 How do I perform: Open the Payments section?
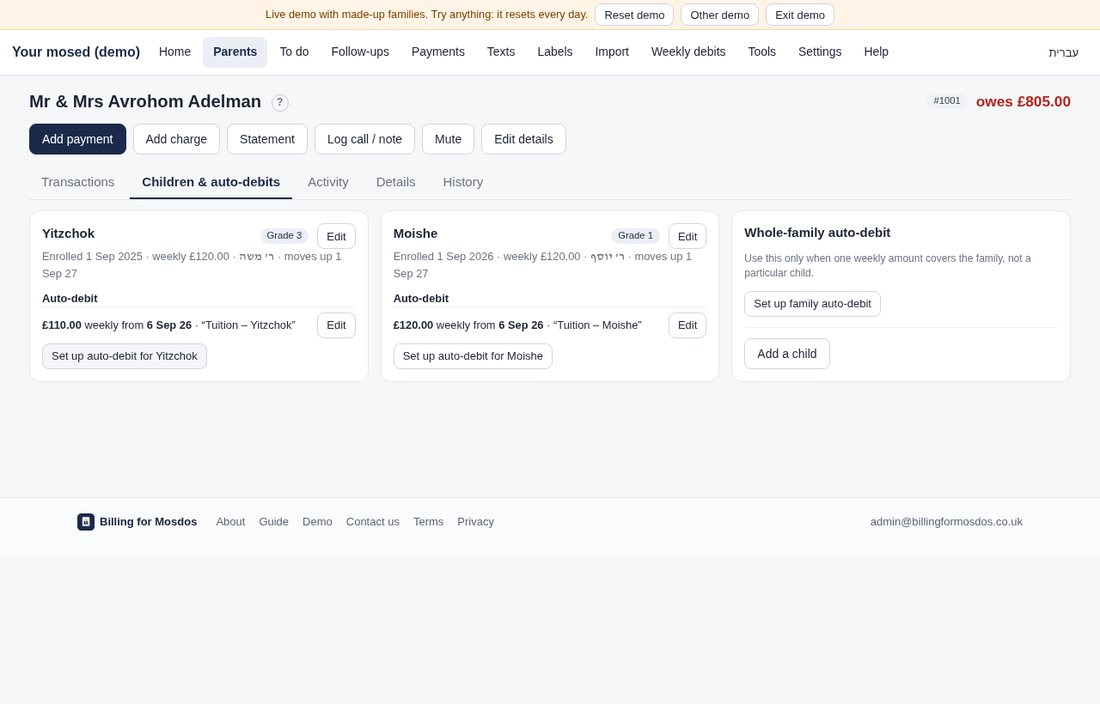[438, 52]
